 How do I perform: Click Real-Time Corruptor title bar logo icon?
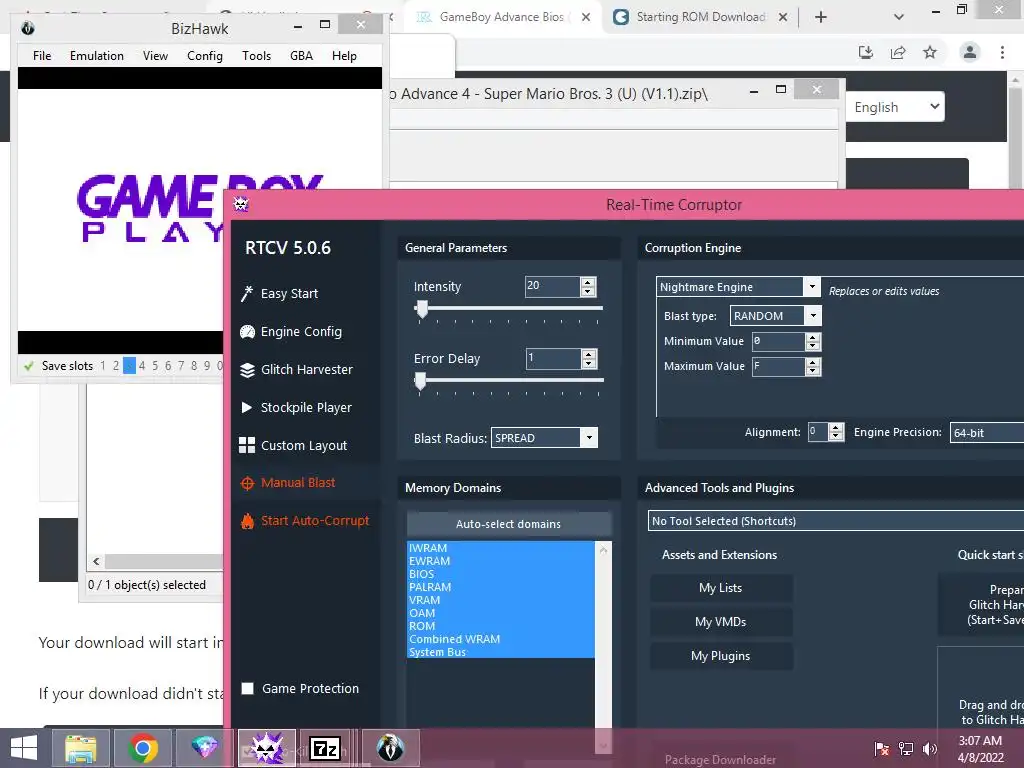241,204
